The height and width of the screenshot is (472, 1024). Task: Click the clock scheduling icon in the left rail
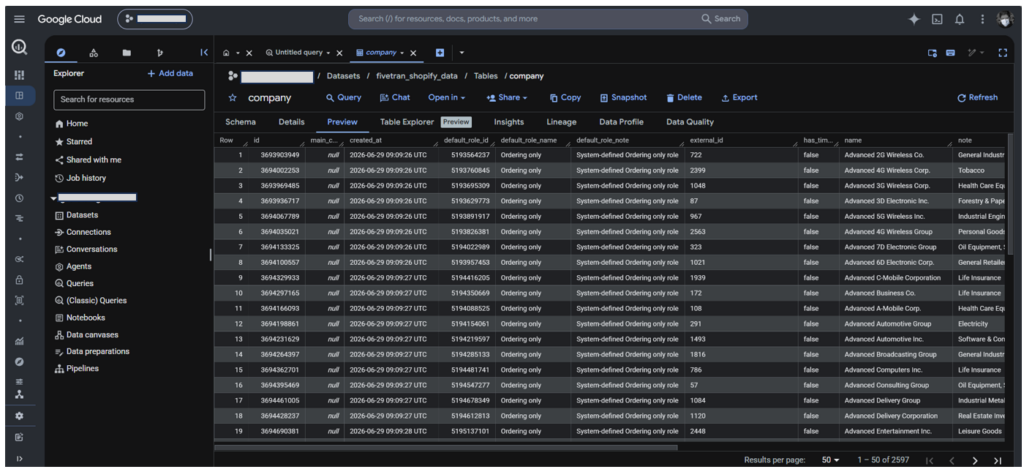(x=20, y=198)
